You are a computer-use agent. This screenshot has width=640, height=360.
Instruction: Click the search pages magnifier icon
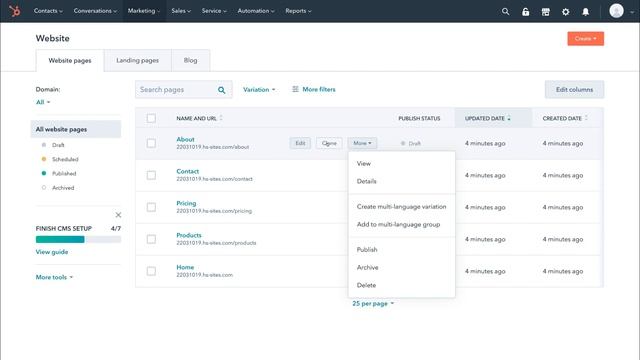coord(221,90)
